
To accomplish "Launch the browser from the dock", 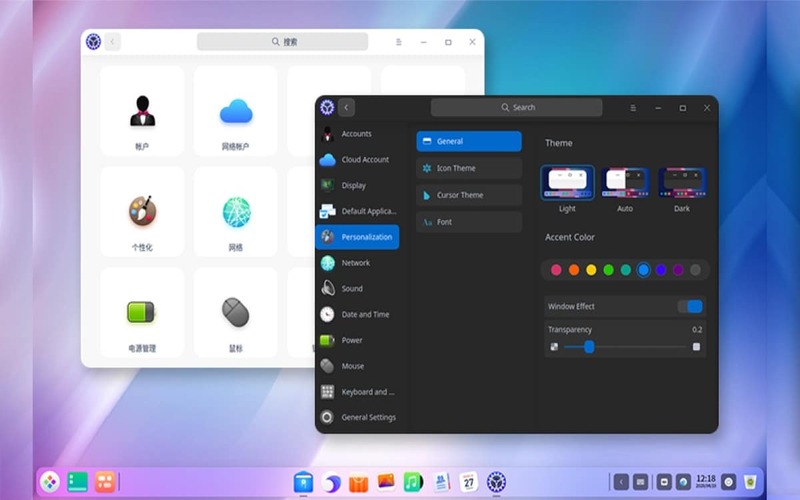I will tap(331, 482).
